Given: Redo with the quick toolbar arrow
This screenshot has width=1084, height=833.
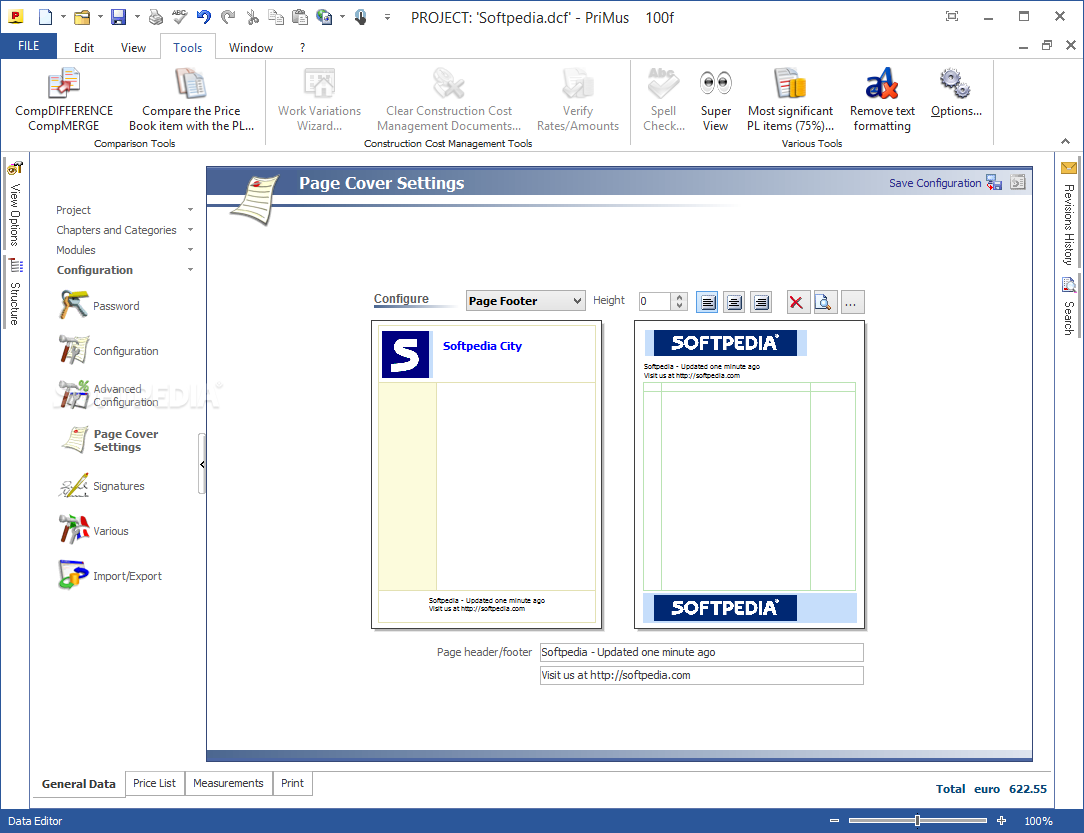Looking at the screenshot, I should point(228,17).
